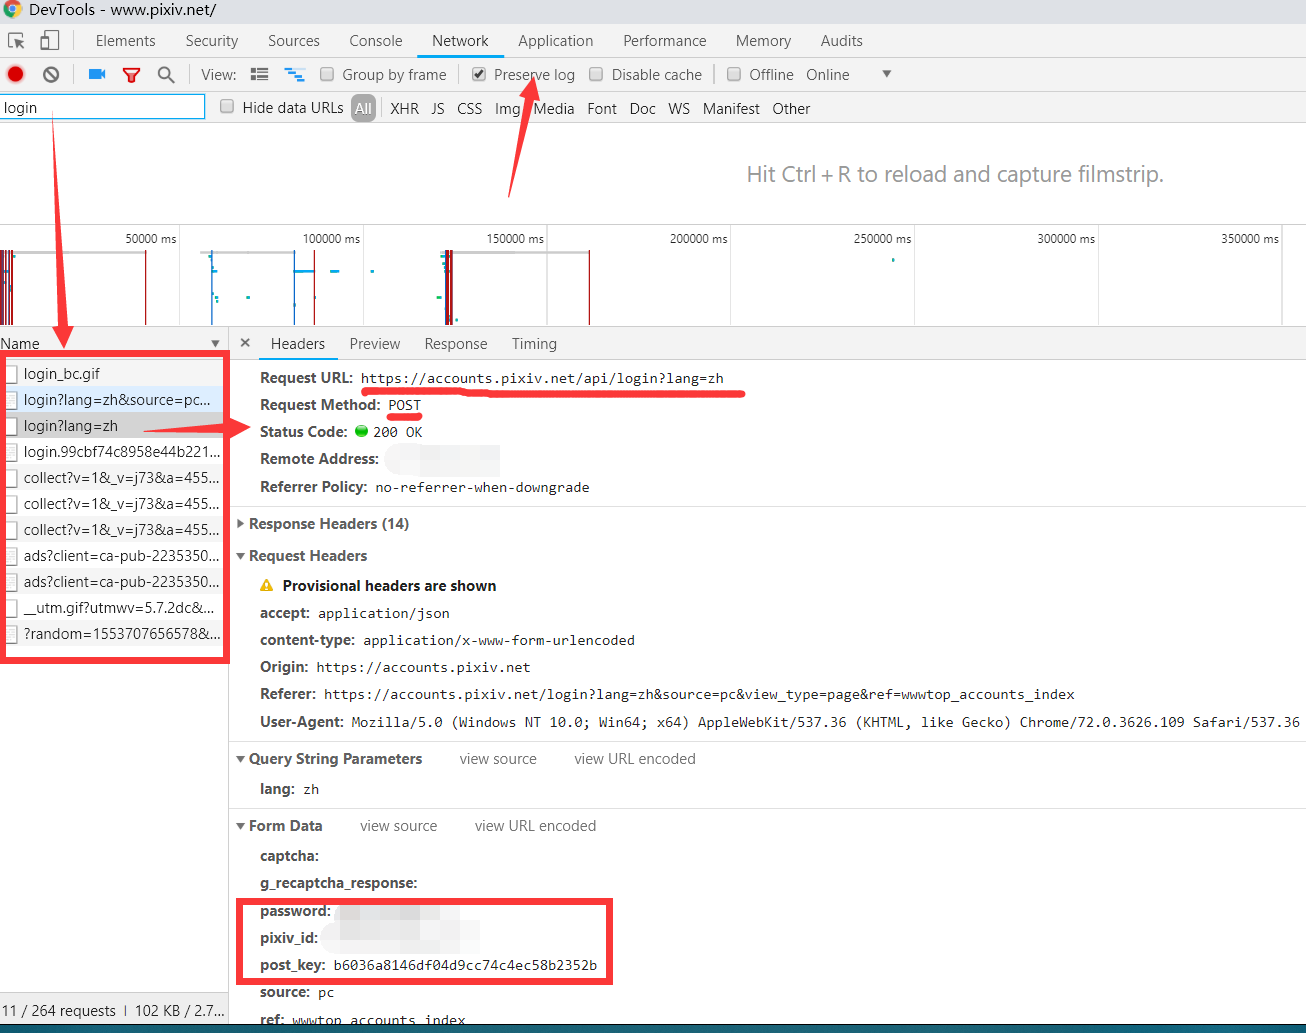Click 150000 ms timeline overview marker

point(515,239)
